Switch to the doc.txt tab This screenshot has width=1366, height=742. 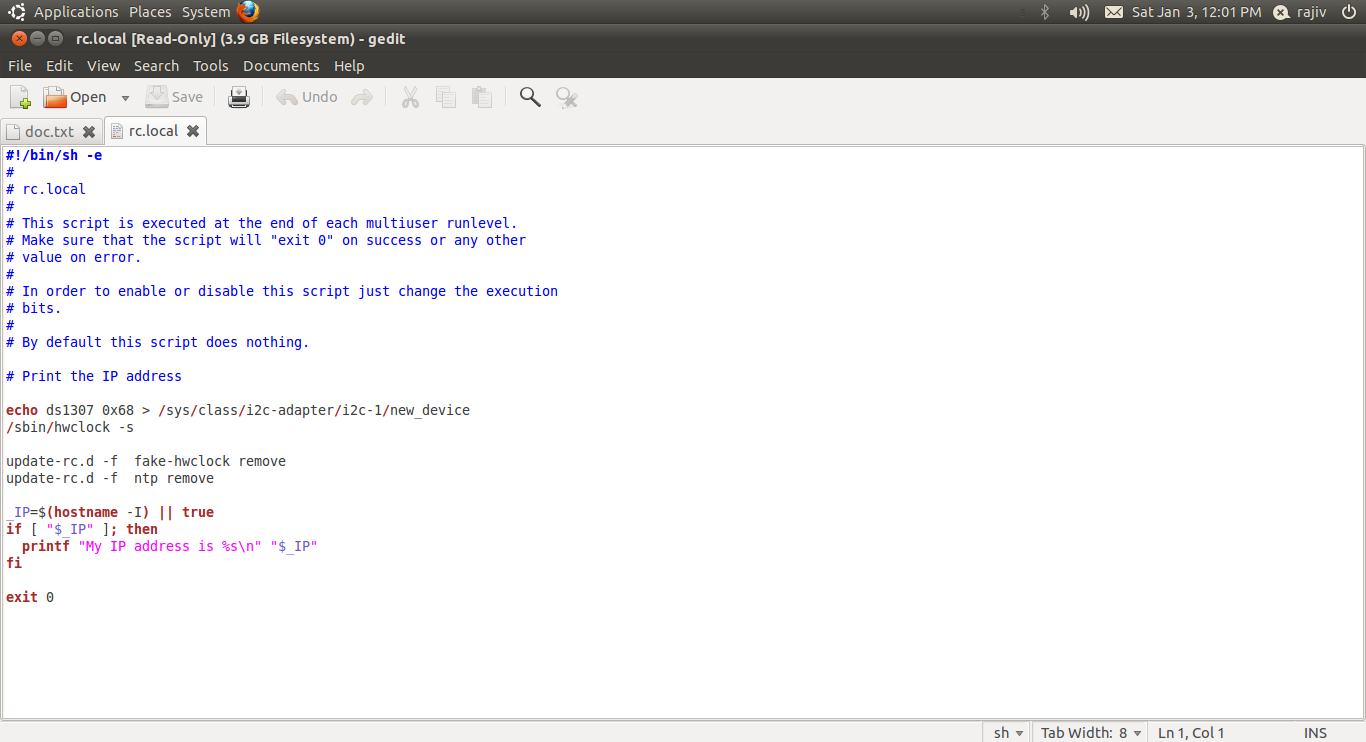coord(48,130)
